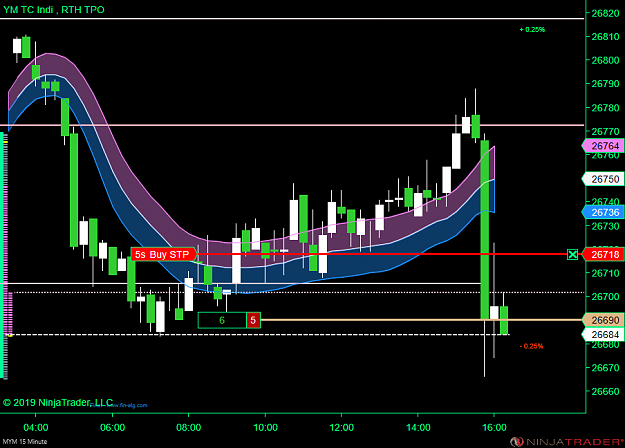The width and height of the screenshot is (625, 448).
Task: Click the 16:00 time axis label
Action: click(x=494, y=428)
